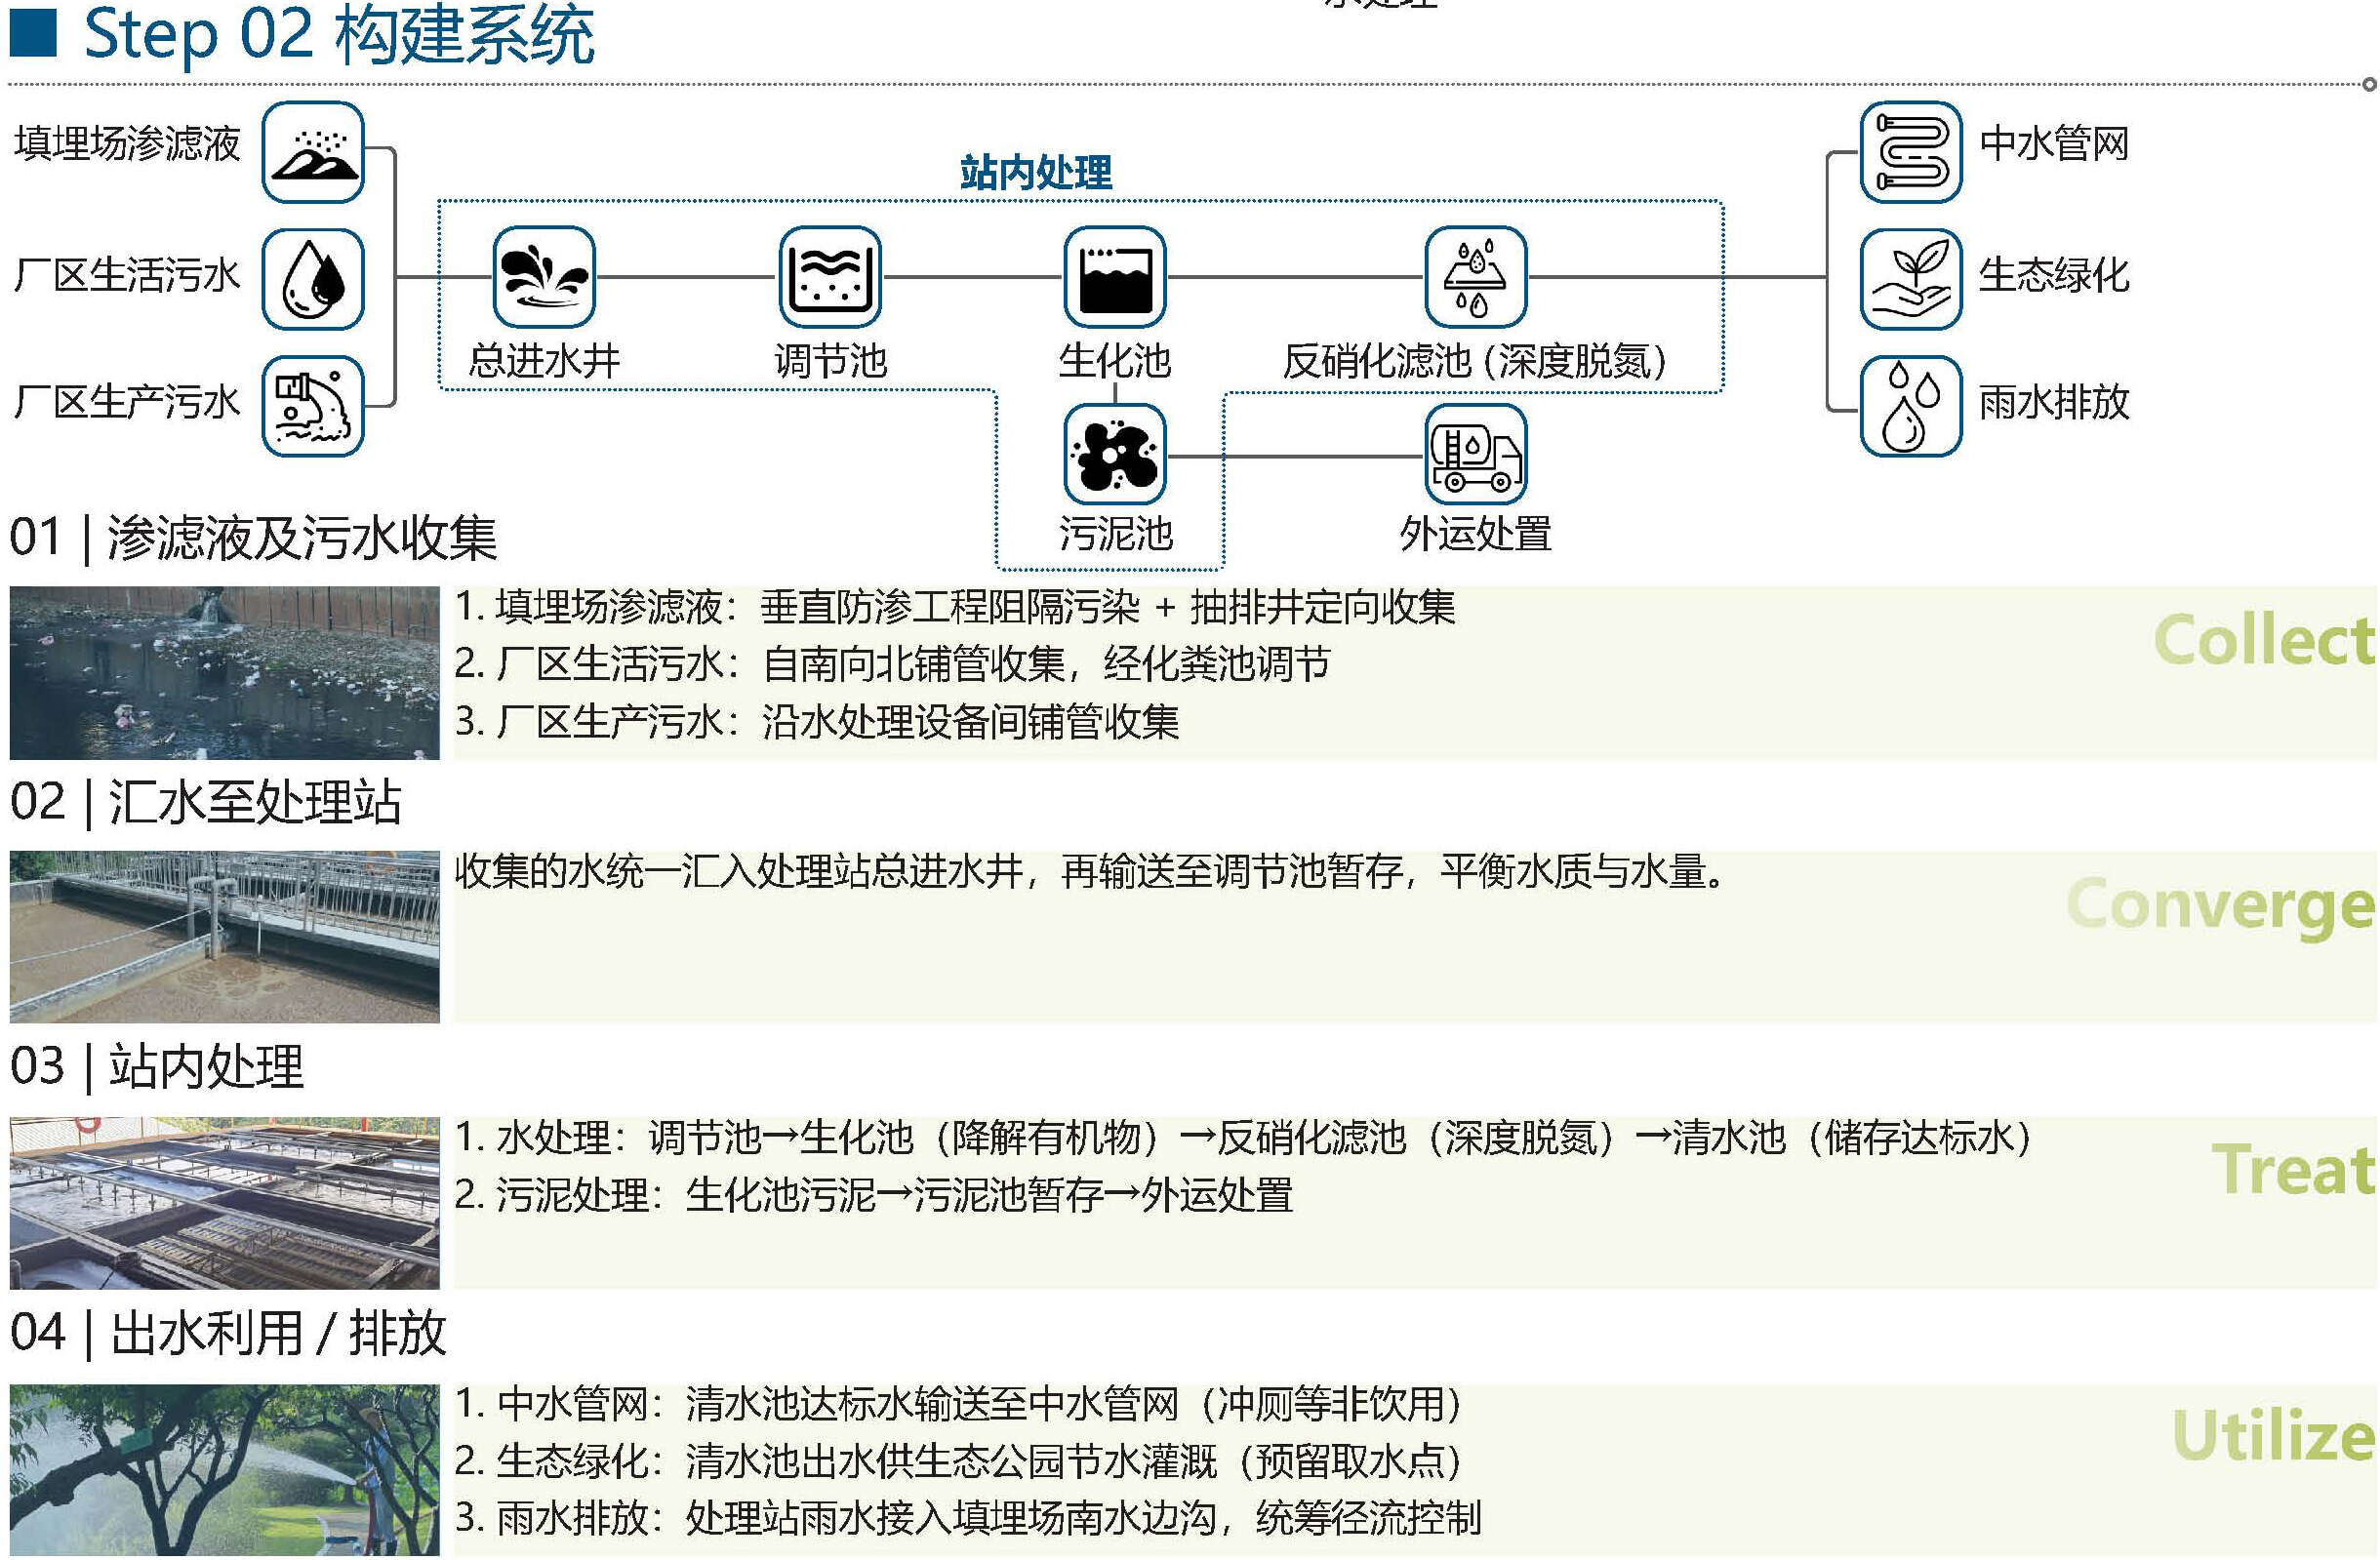The width and height of the screenshot is (2380, 1560).
Task: Click the 04 出水利用 / 排放 heading
Action: point(228,1333)
